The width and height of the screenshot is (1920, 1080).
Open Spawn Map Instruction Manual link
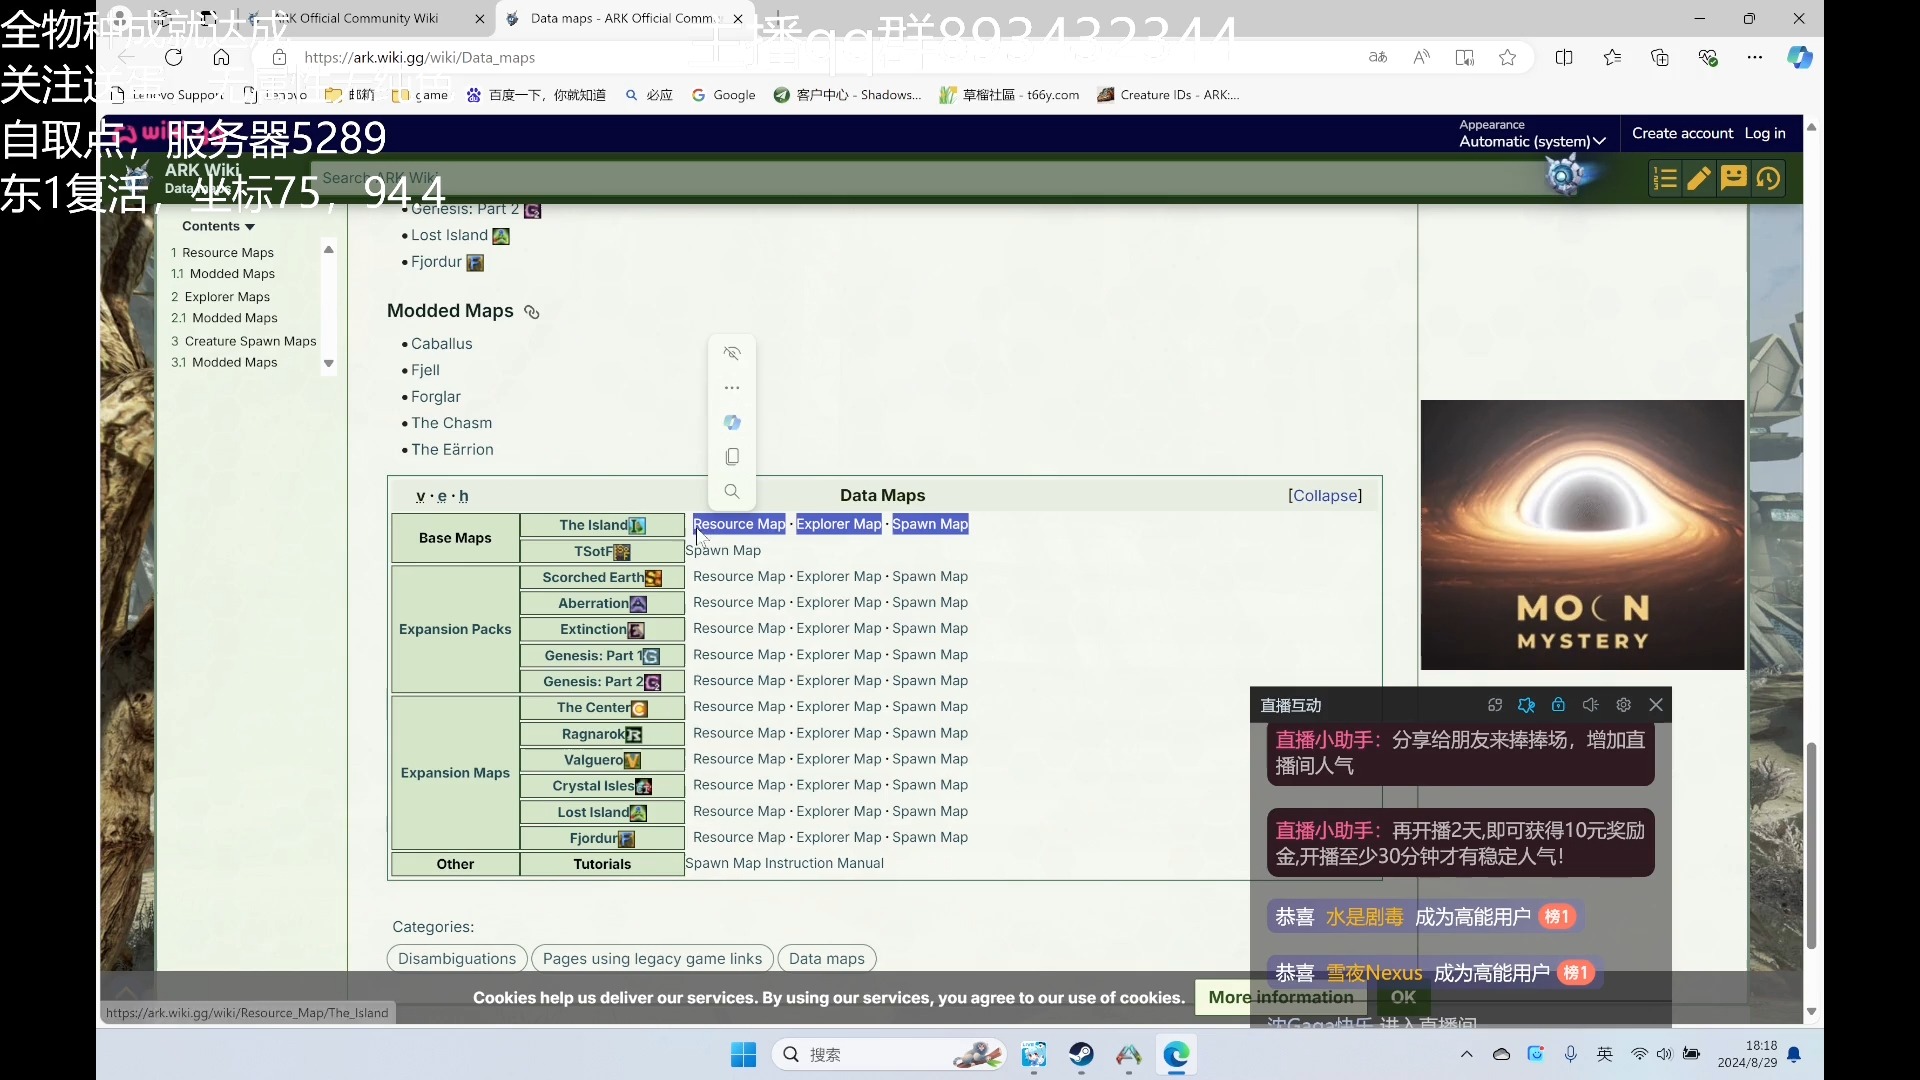pyautogui.click(x=784, y=863)
